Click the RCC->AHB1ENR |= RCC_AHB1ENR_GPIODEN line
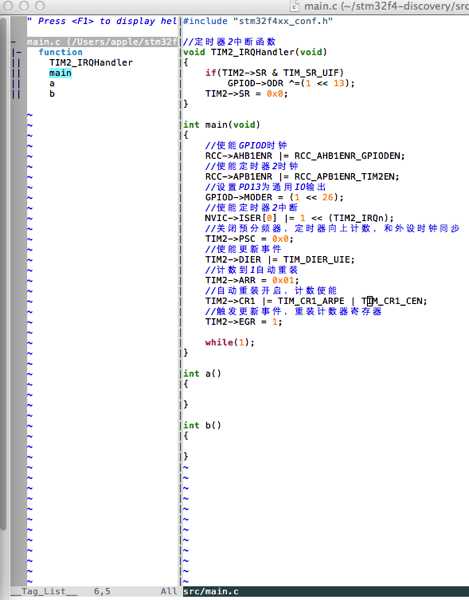This screenshot has width=469, height=600. 305,156
